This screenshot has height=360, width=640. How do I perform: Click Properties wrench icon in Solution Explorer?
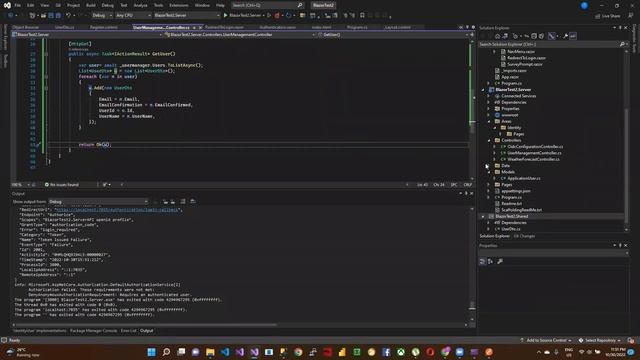click(x=565, y=36)
